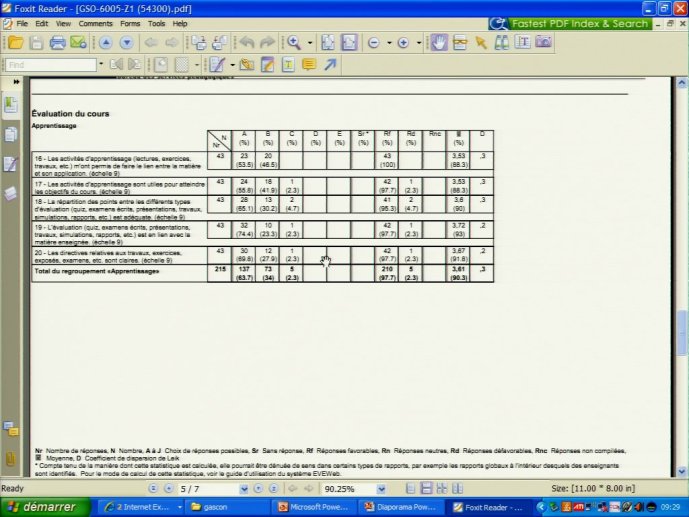Zoom in with the plus circle

[x=403, y=43]
